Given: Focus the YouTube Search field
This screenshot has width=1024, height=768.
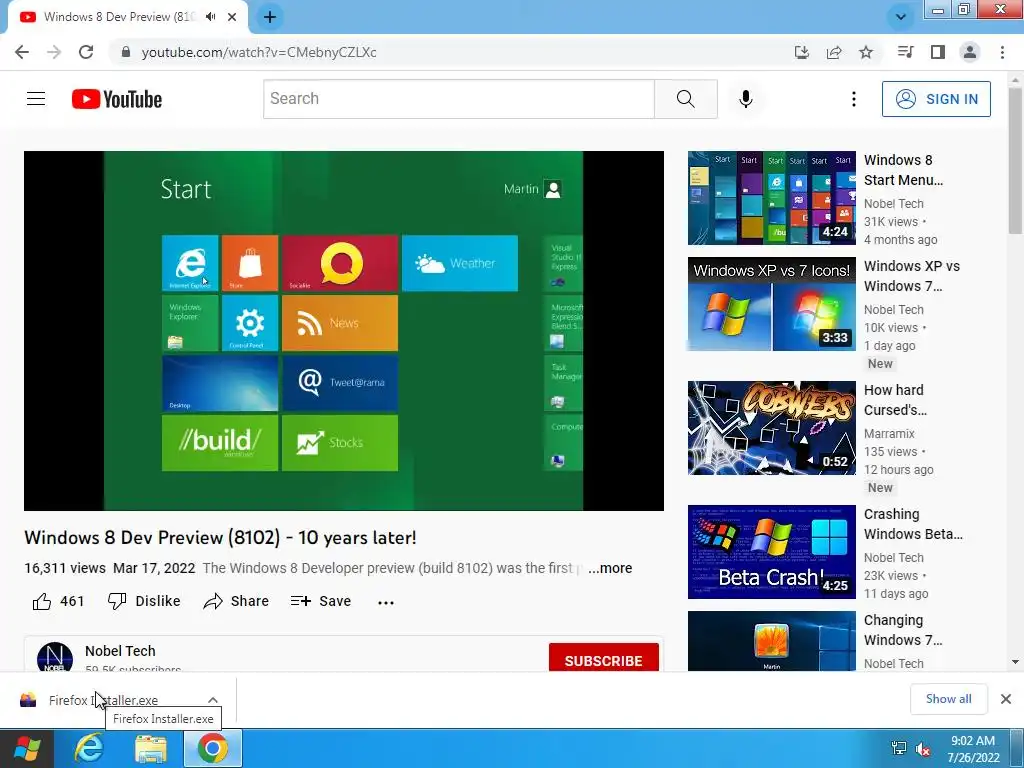Looking at the screenshot, I should coord(458,99).
